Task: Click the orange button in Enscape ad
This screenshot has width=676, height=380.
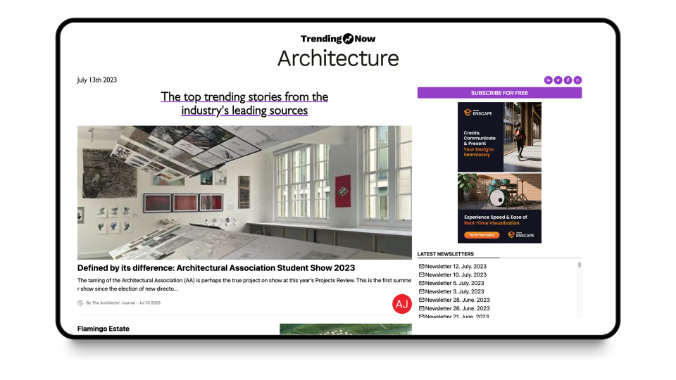Action: tap(482, 235)
